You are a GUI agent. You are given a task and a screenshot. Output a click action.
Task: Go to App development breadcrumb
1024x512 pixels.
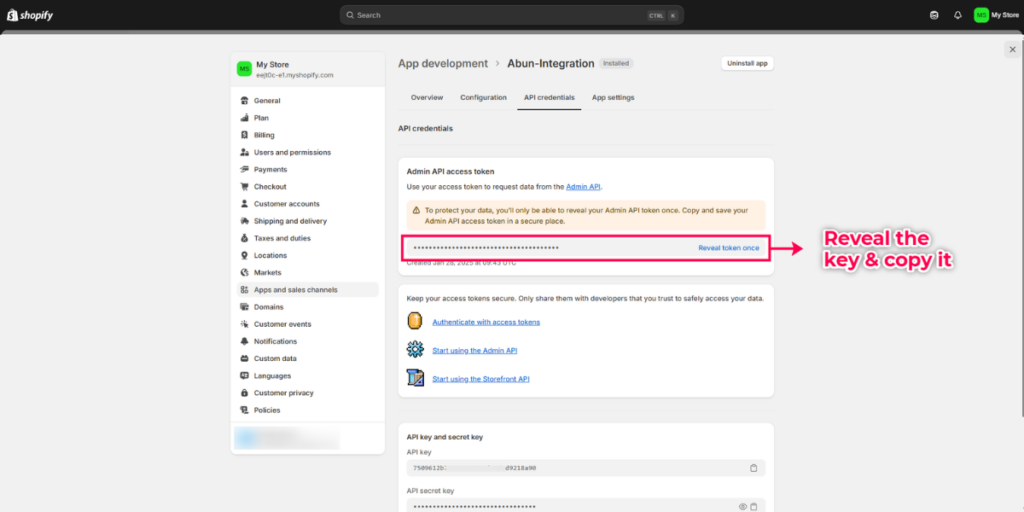[443, 63]
